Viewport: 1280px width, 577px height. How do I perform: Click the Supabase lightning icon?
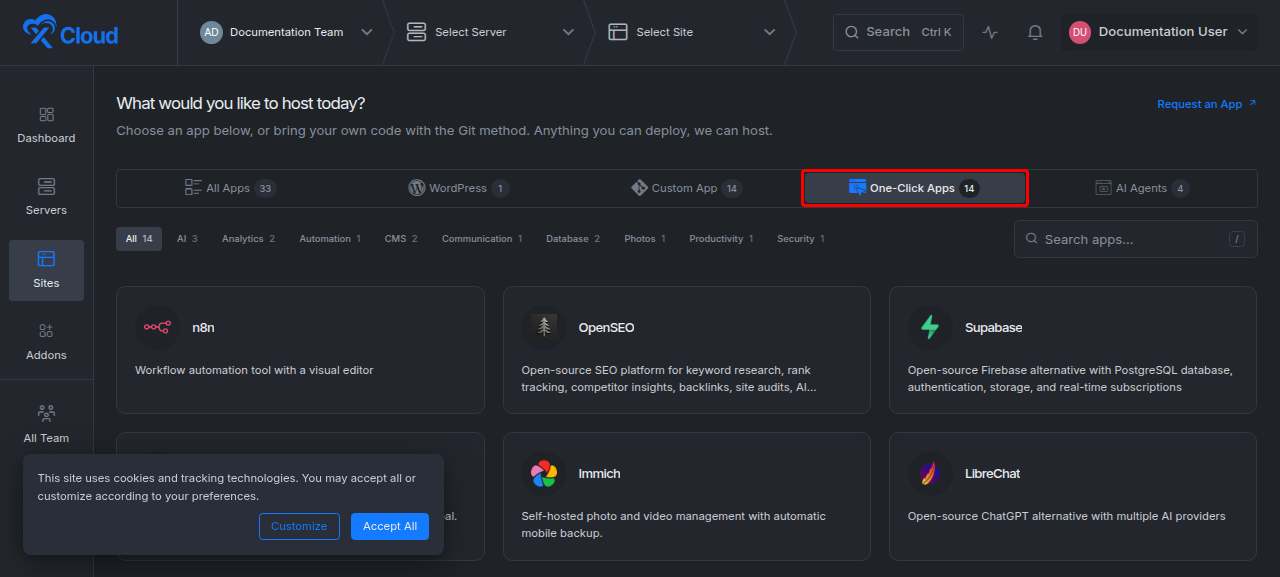(930, 327)
